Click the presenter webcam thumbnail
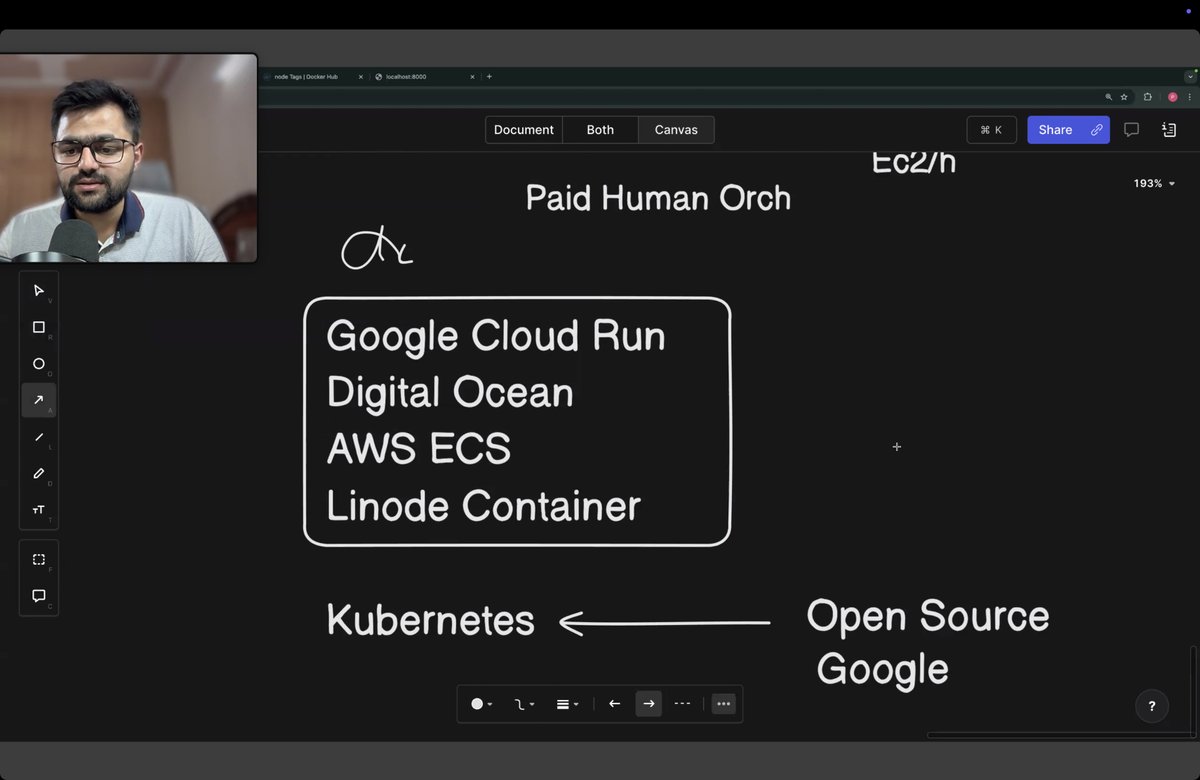This screenshot has height=780, width=1200. (x=128, y=158)
